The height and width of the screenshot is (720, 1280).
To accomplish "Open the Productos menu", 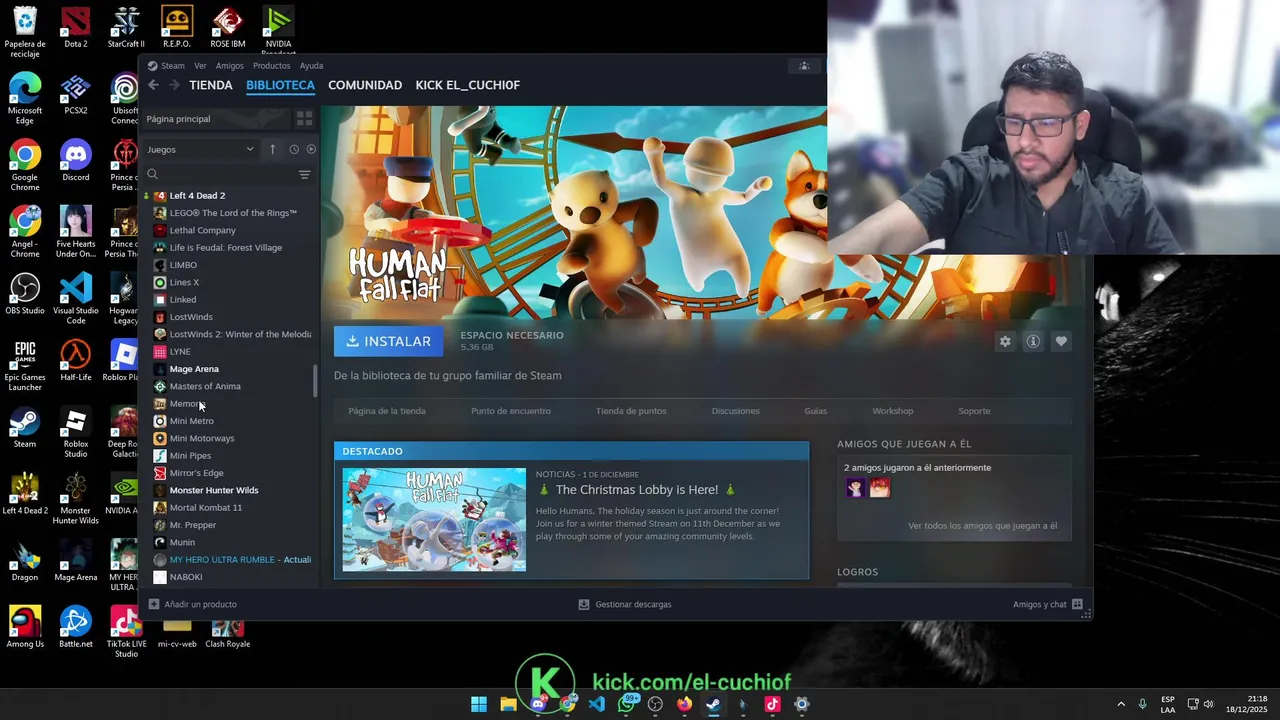I will click(271, 66).
